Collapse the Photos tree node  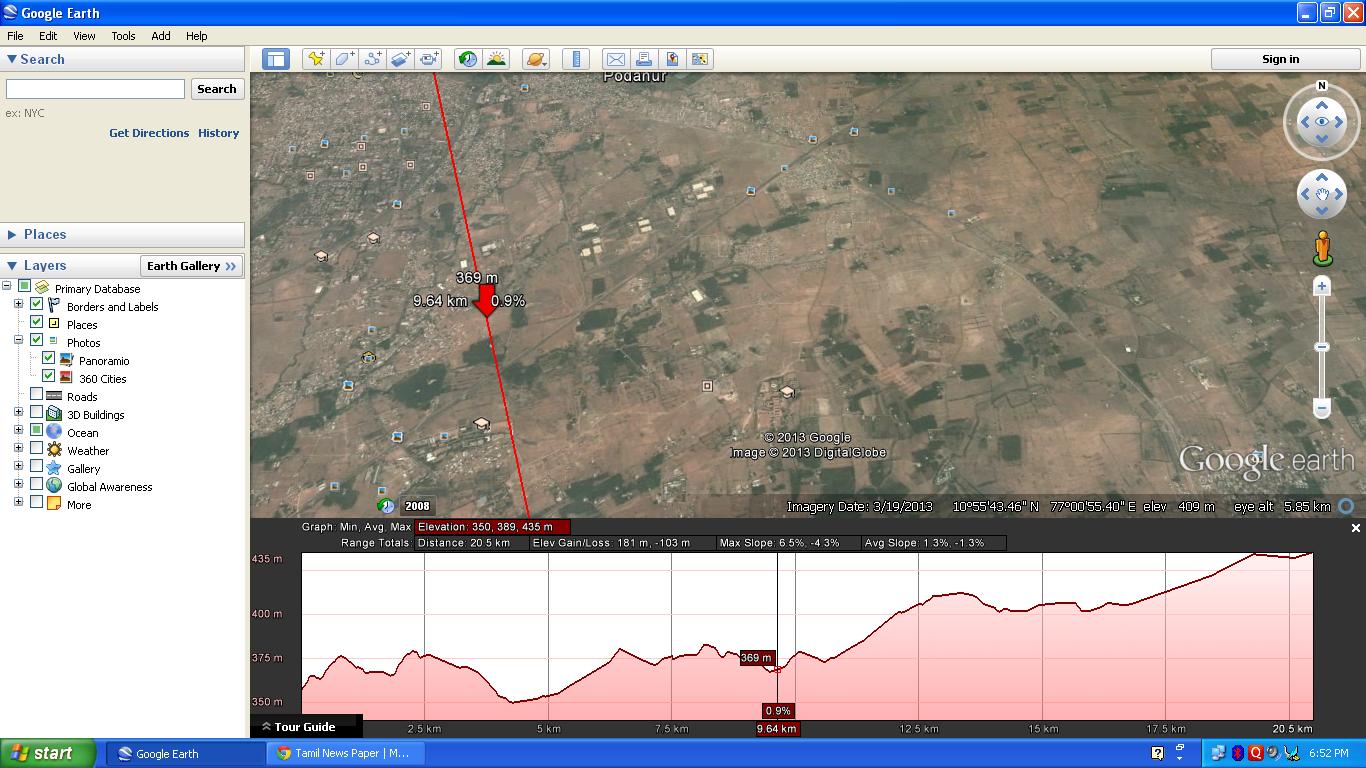18,341
